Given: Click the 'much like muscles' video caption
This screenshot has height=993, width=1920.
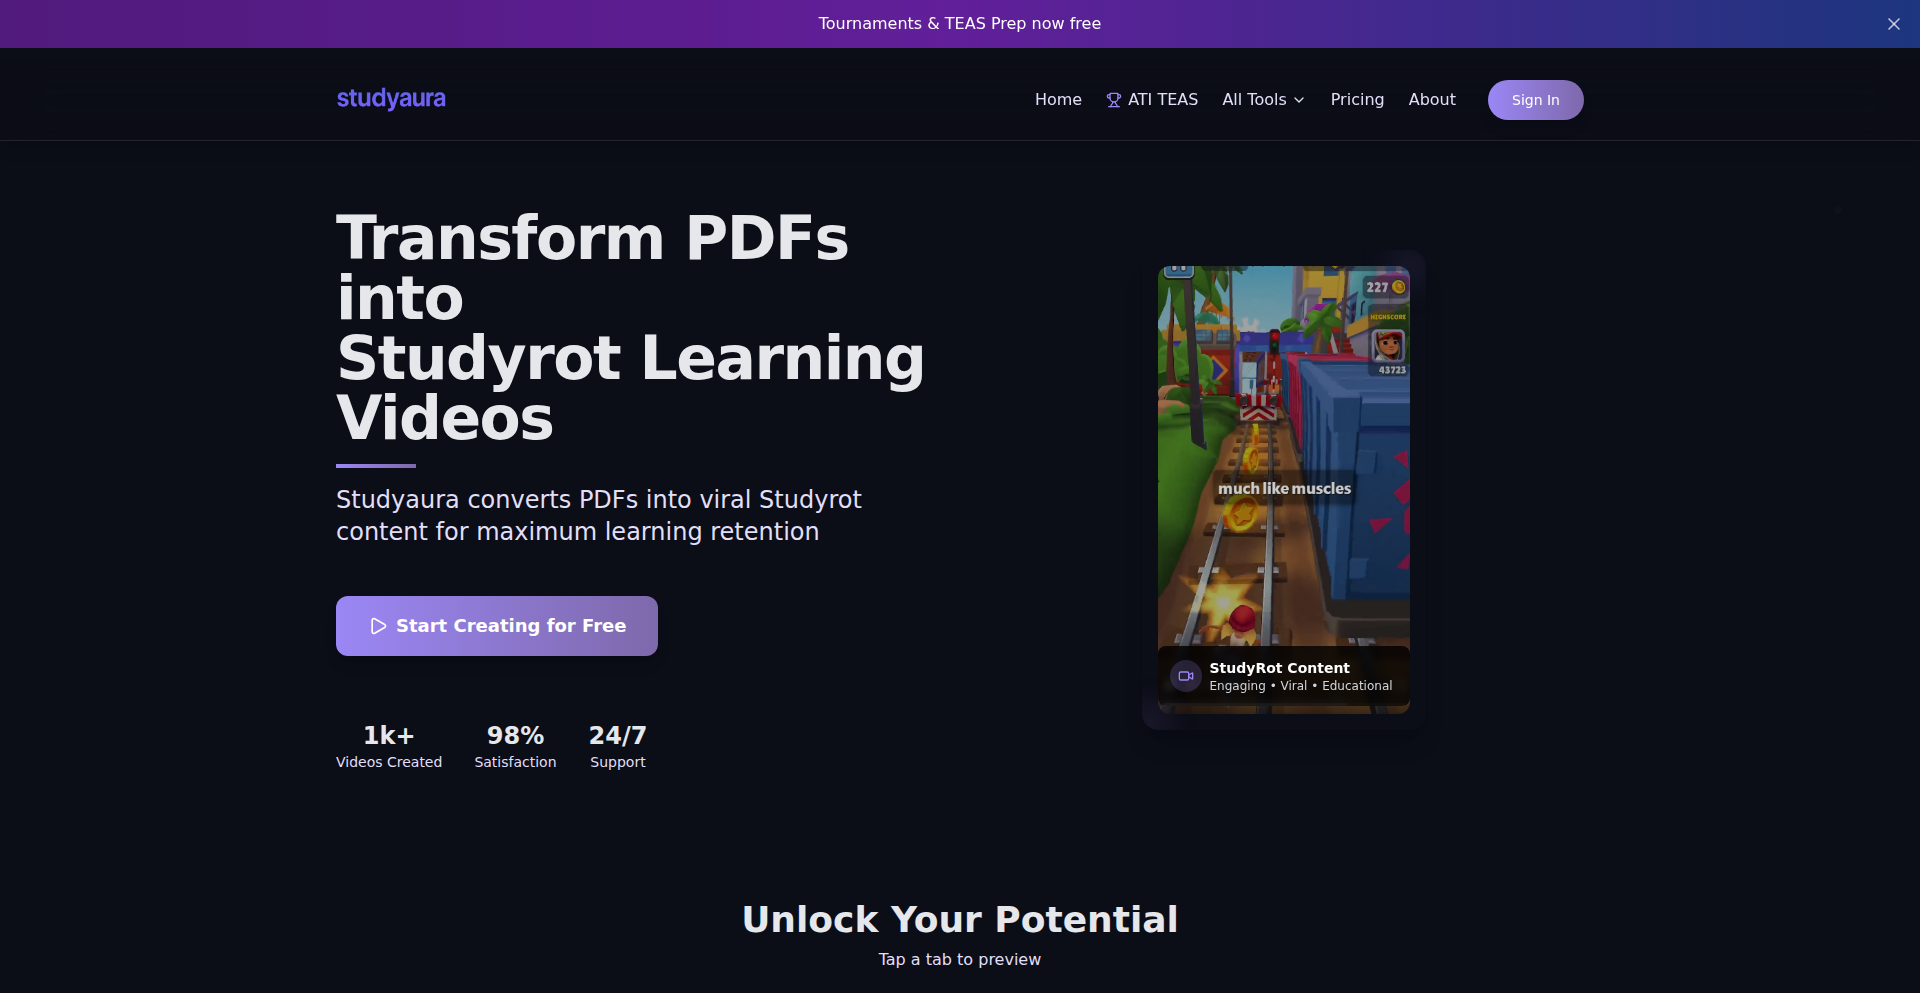Looking at the screenshot, I should (1285, 489).
